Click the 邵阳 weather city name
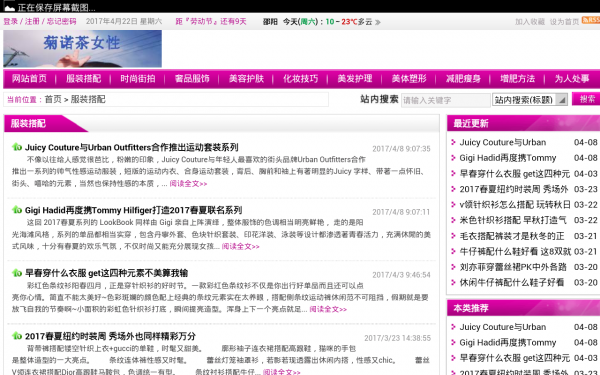The image size is (600, 375). 270,22
